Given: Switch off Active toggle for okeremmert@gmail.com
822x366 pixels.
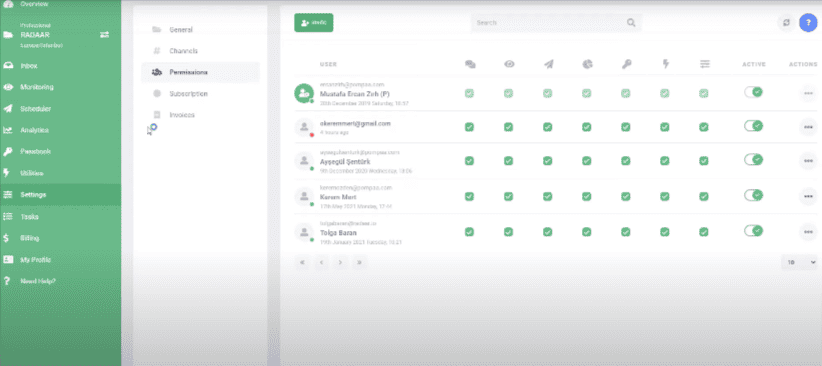Looking at the screenshot, I should [753, 126].
